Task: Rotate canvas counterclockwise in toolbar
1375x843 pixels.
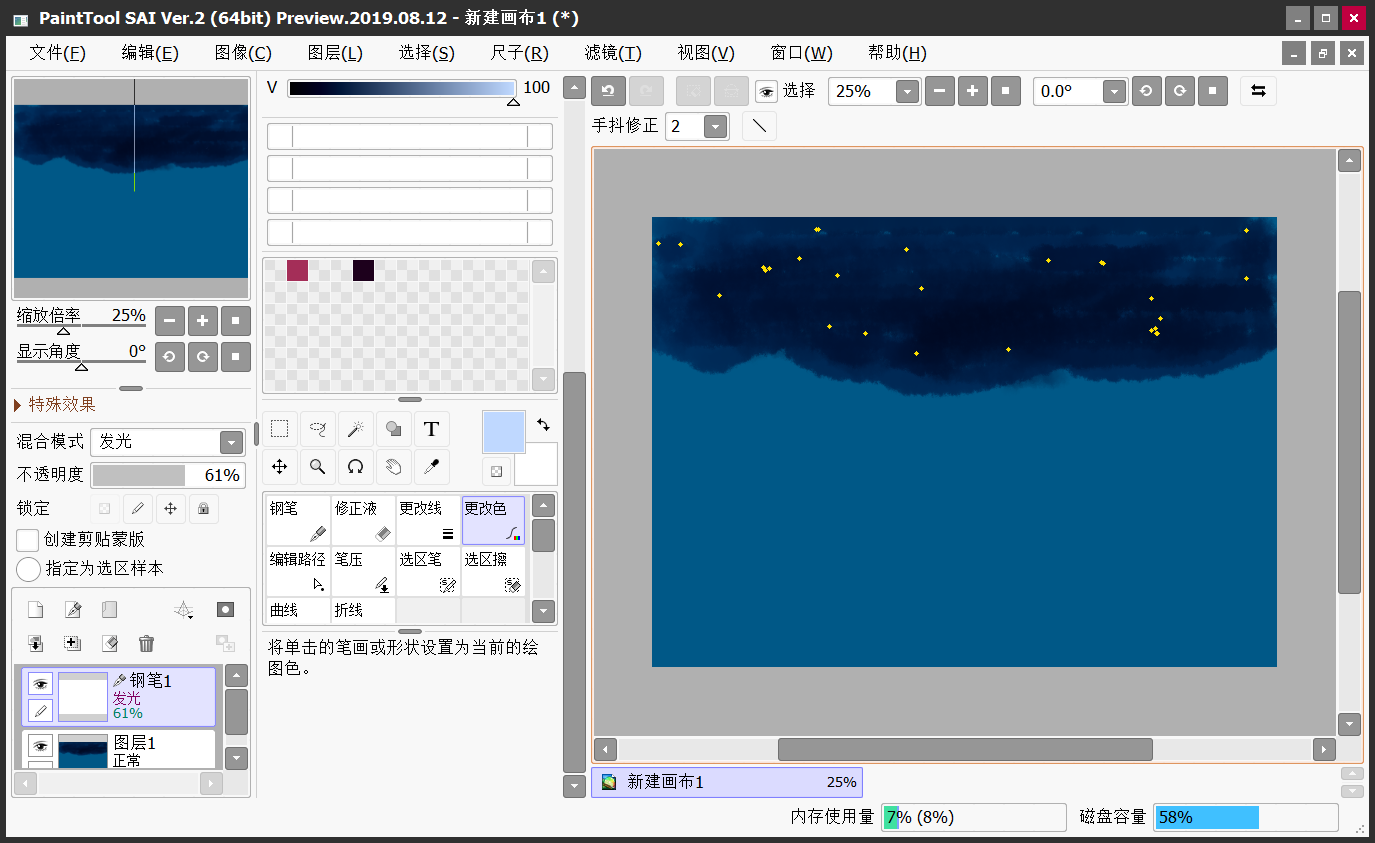Action: [1146, 91]
